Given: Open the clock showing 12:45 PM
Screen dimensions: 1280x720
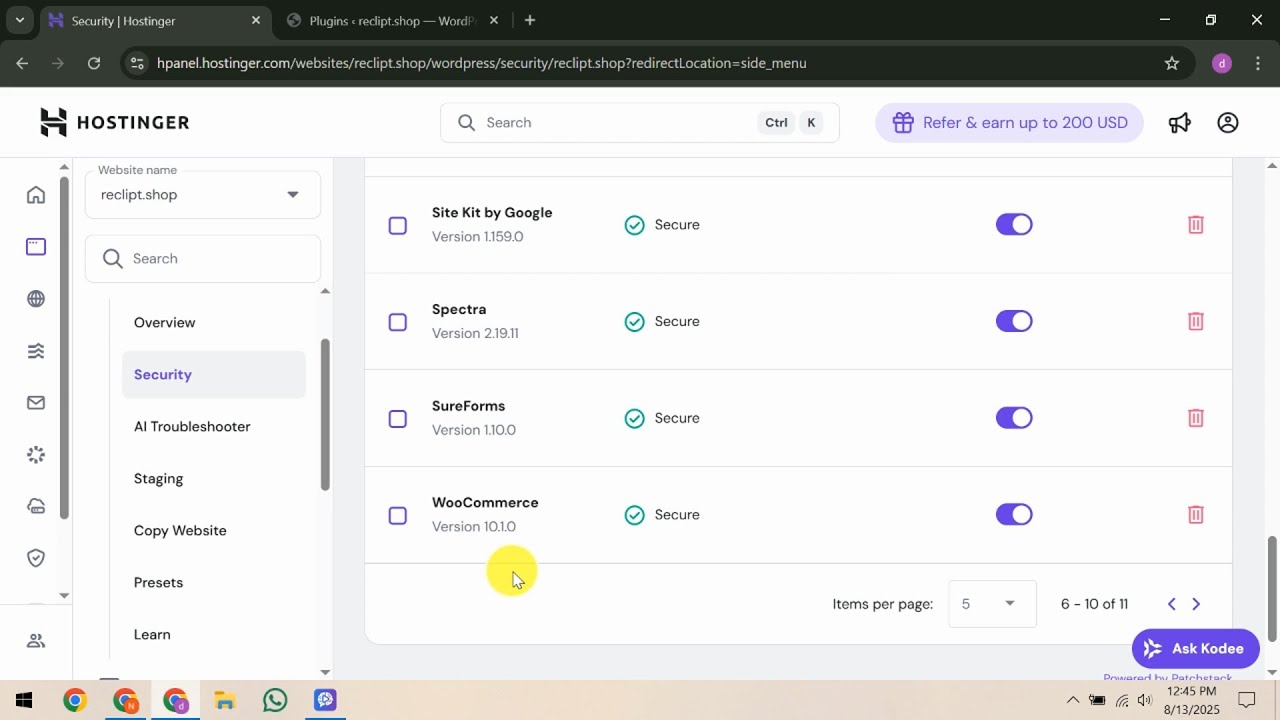Looking at the screenshot, I should click(x=1191, y=700).
